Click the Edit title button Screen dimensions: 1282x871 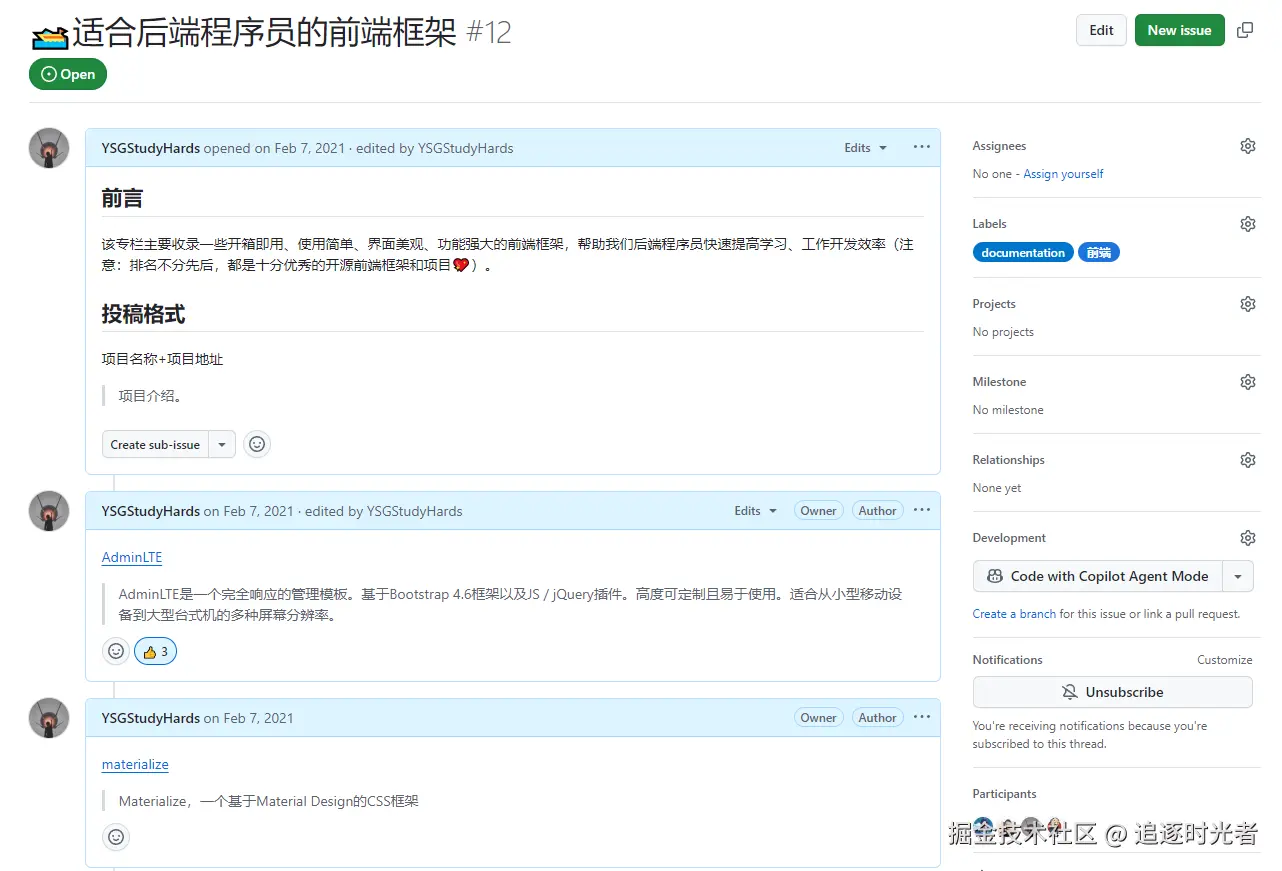point(1101,30)
